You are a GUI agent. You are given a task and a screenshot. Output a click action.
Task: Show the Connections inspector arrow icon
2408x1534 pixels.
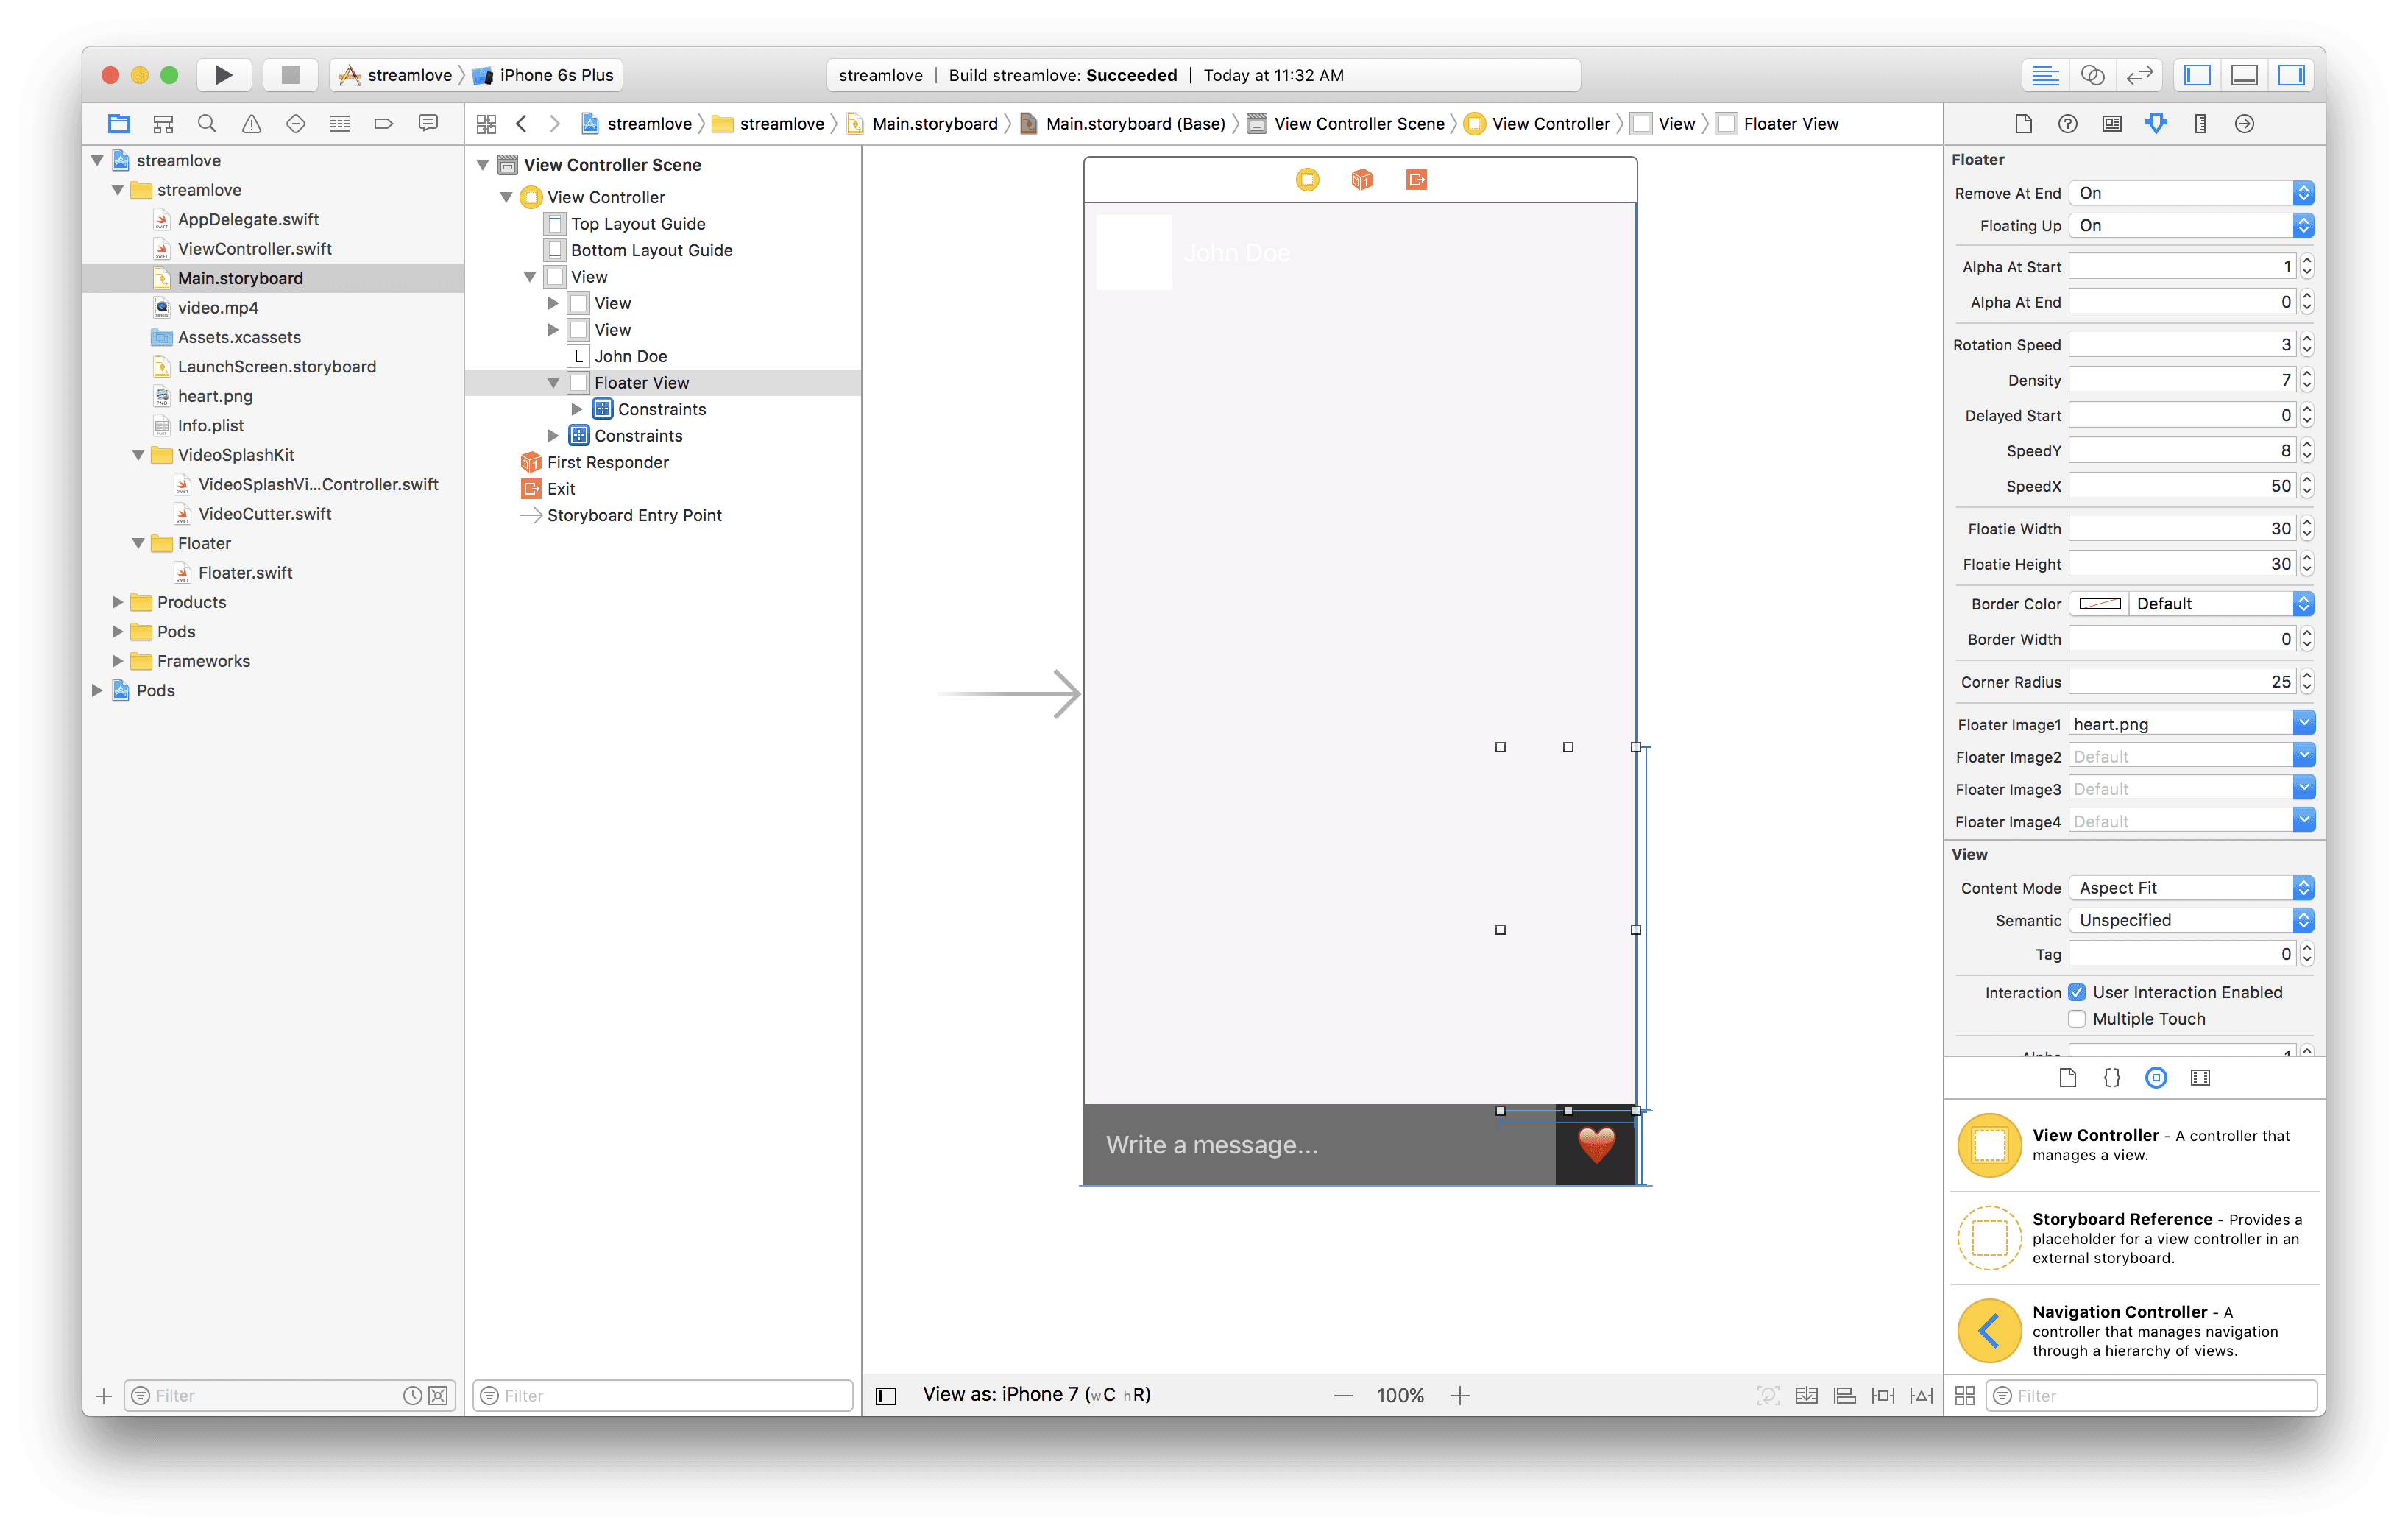coord(2244,123)
